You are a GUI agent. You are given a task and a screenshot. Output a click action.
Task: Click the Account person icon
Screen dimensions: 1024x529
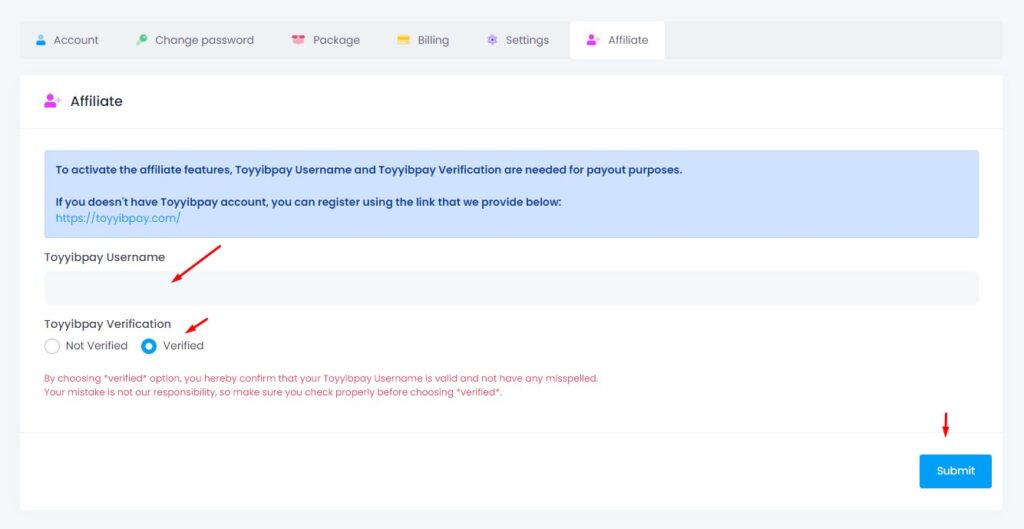[41, 40]
